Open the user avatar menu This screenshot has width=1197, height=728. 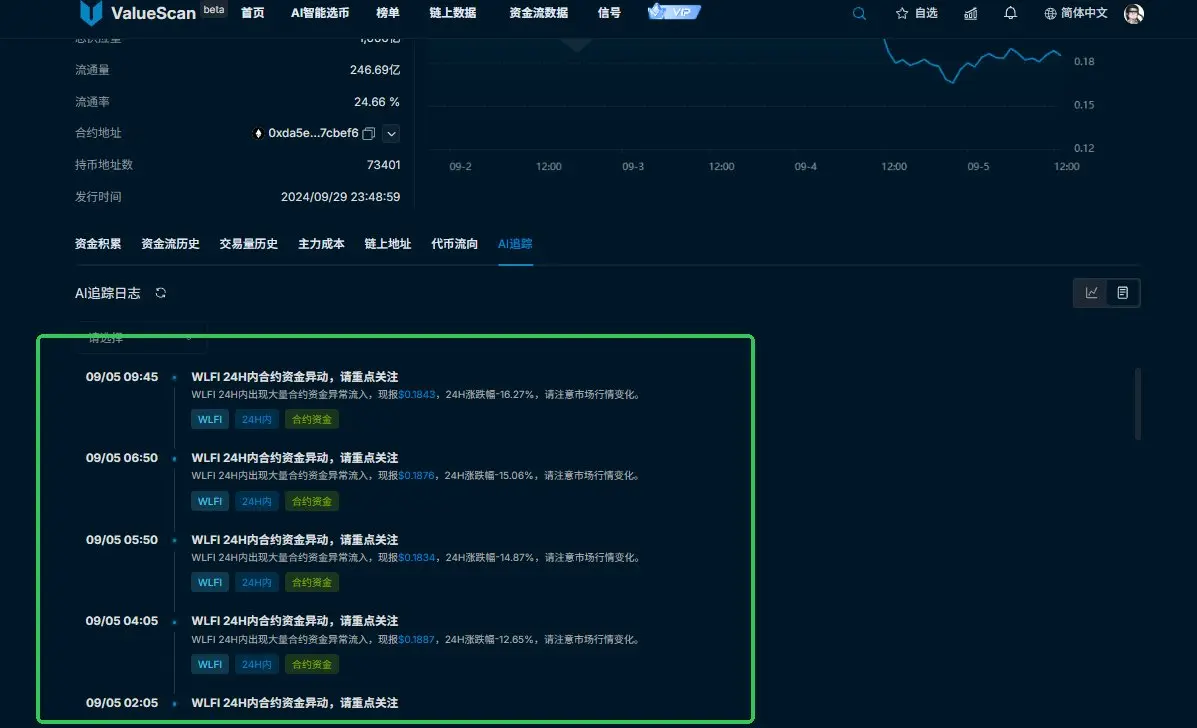pos(1134,13)
